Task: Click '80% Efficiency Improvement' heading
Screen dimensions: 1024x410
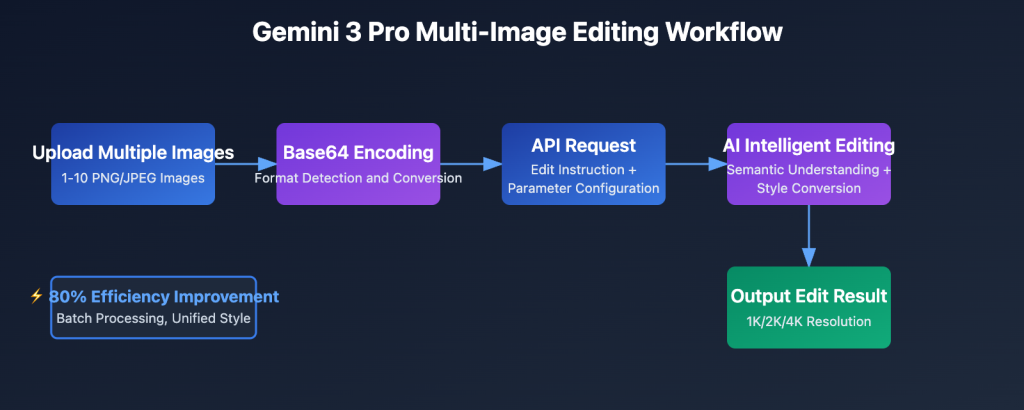Action: point(163,296)
